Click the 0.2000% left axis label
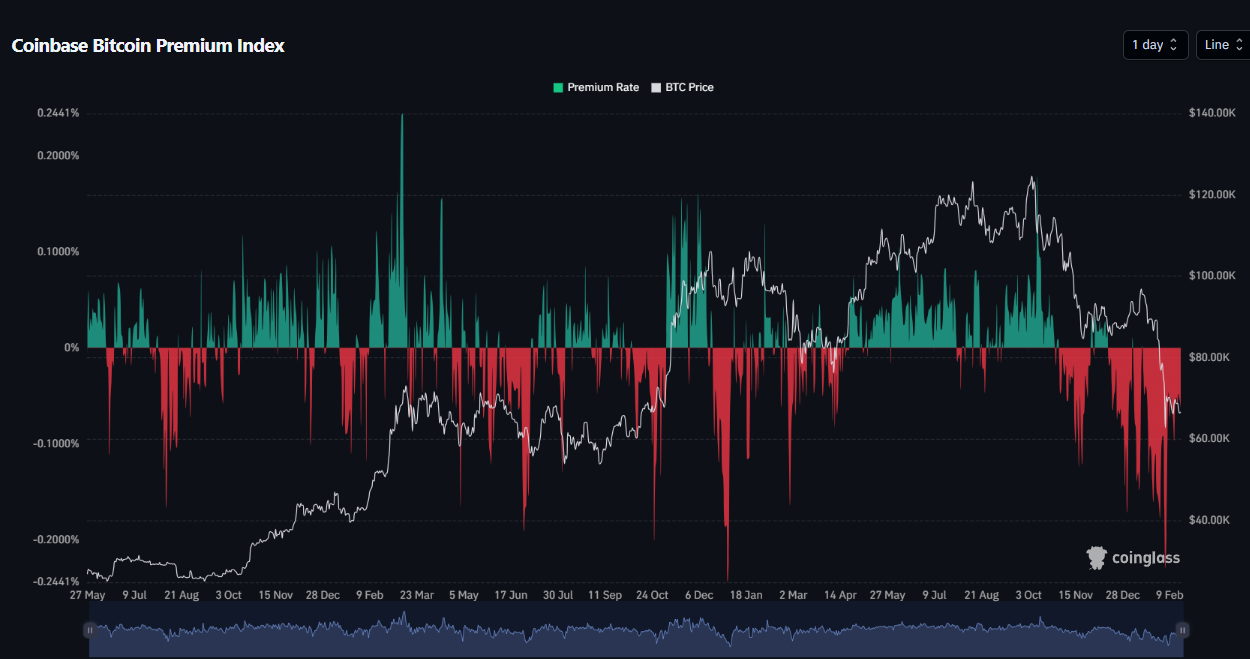This screenshot has width=1250, height=659. tap(58, 156)
